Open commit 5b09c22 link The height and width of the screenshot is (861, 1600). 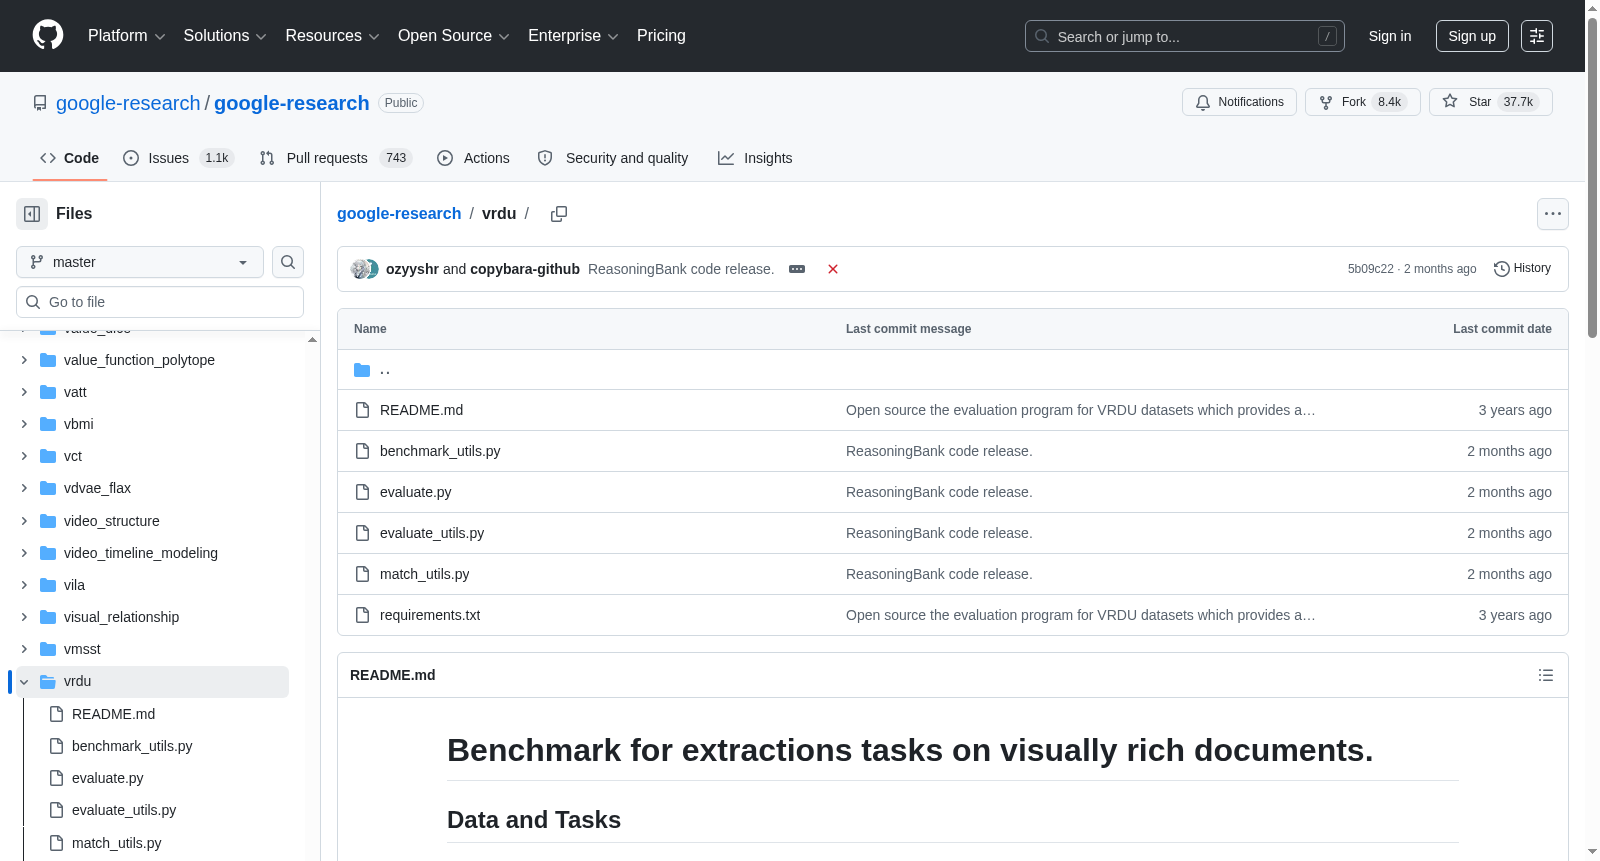tap(1370, 269)
